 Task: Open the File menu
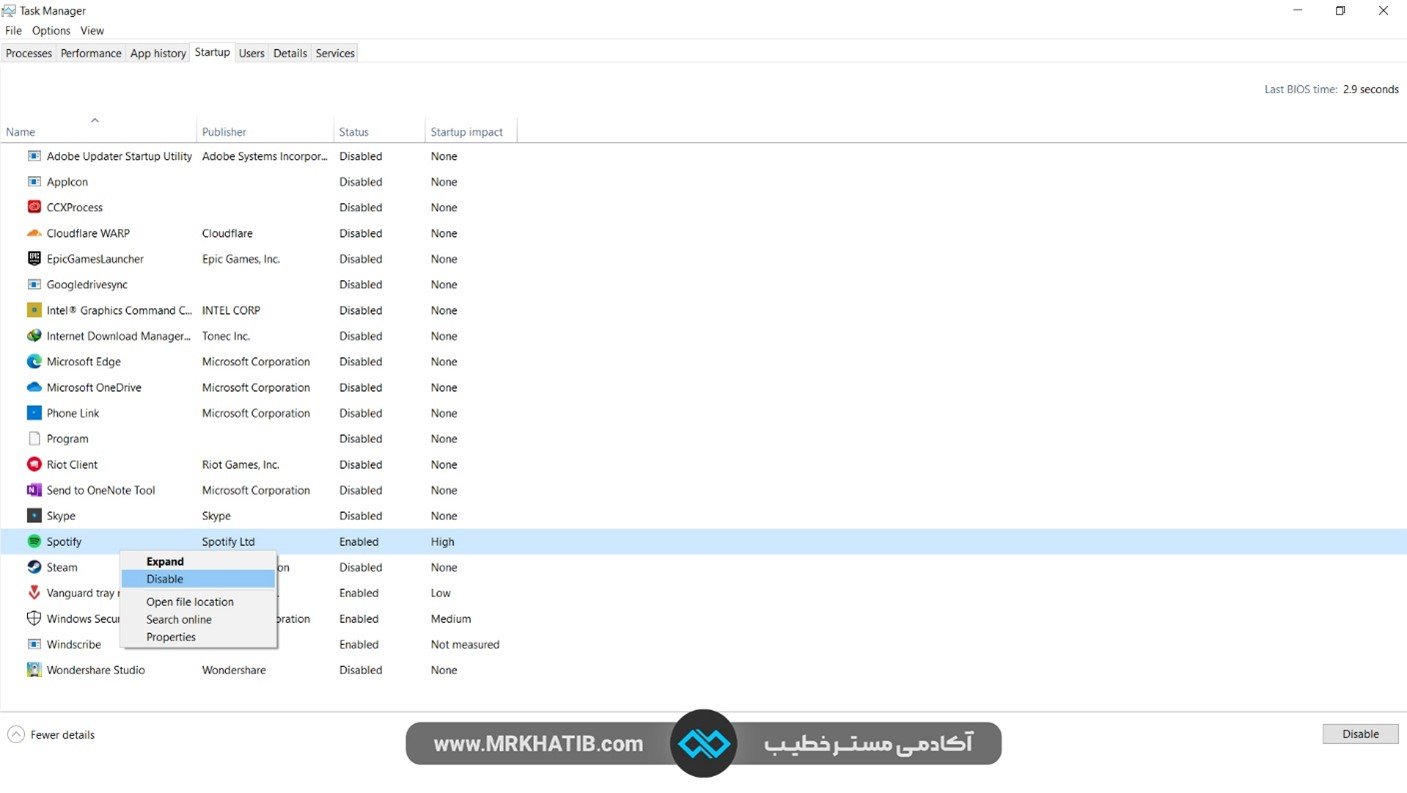(x=13, y=31)
